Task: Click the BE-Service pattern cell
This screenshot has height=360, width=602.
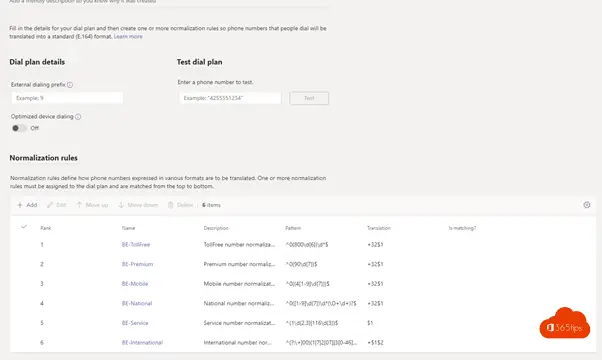Action: coord(312,323)
